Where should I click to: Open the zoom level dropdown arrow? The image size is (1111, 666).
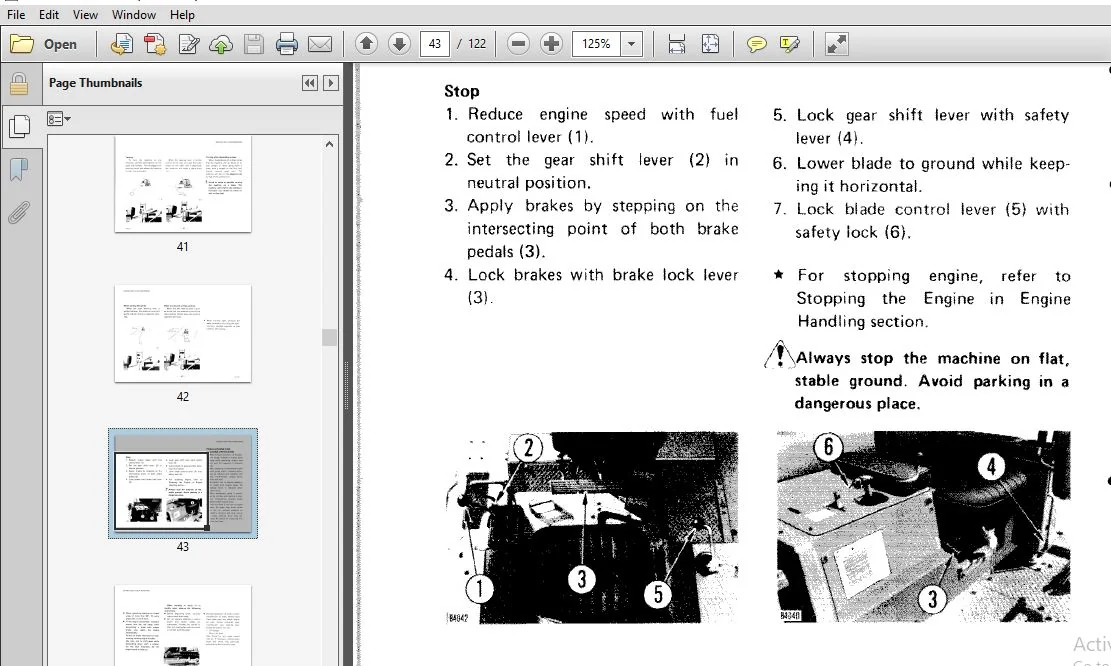click(631, 44)
